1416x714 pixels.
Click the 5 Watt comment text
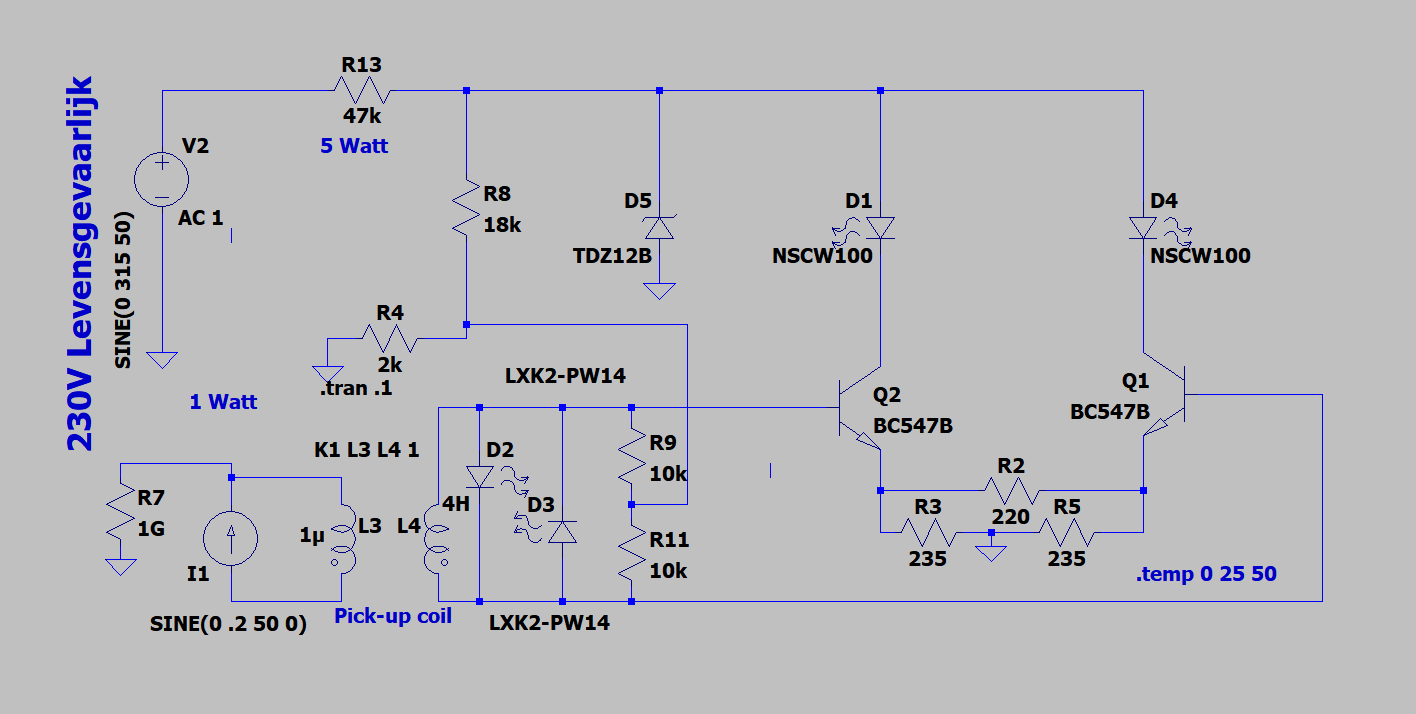[354, 146]
